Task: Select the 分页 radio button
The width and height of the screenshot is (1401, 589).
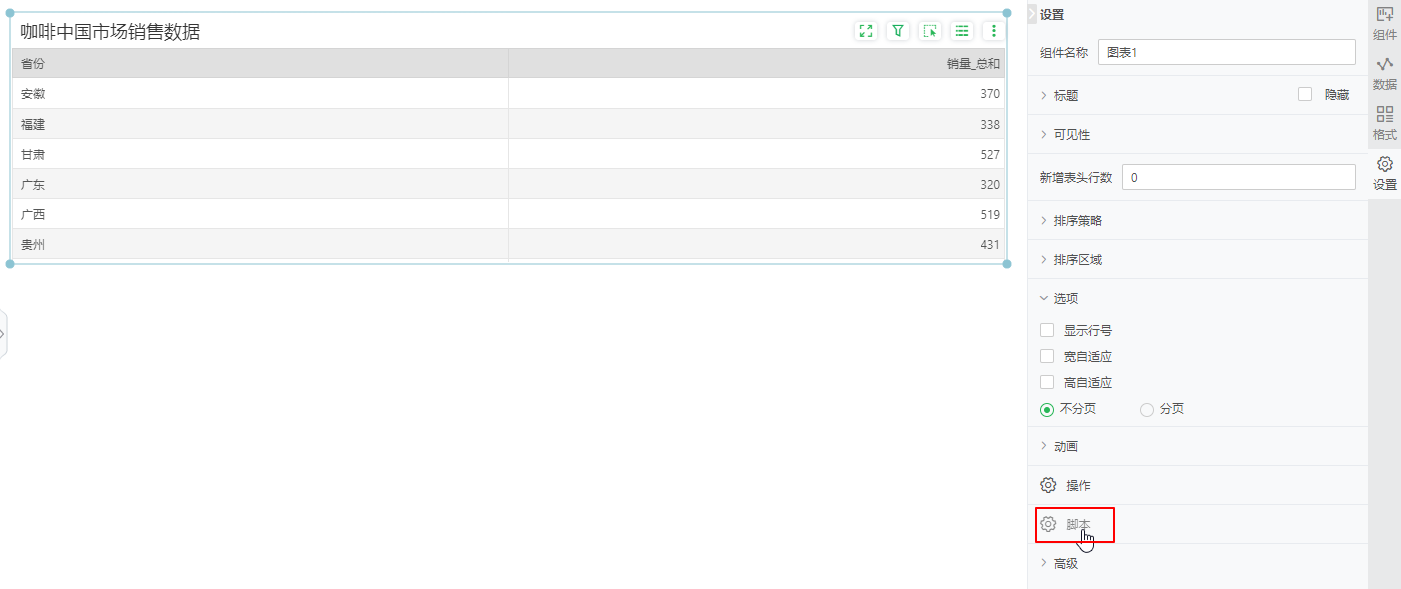Action: tap(1147, 409)
